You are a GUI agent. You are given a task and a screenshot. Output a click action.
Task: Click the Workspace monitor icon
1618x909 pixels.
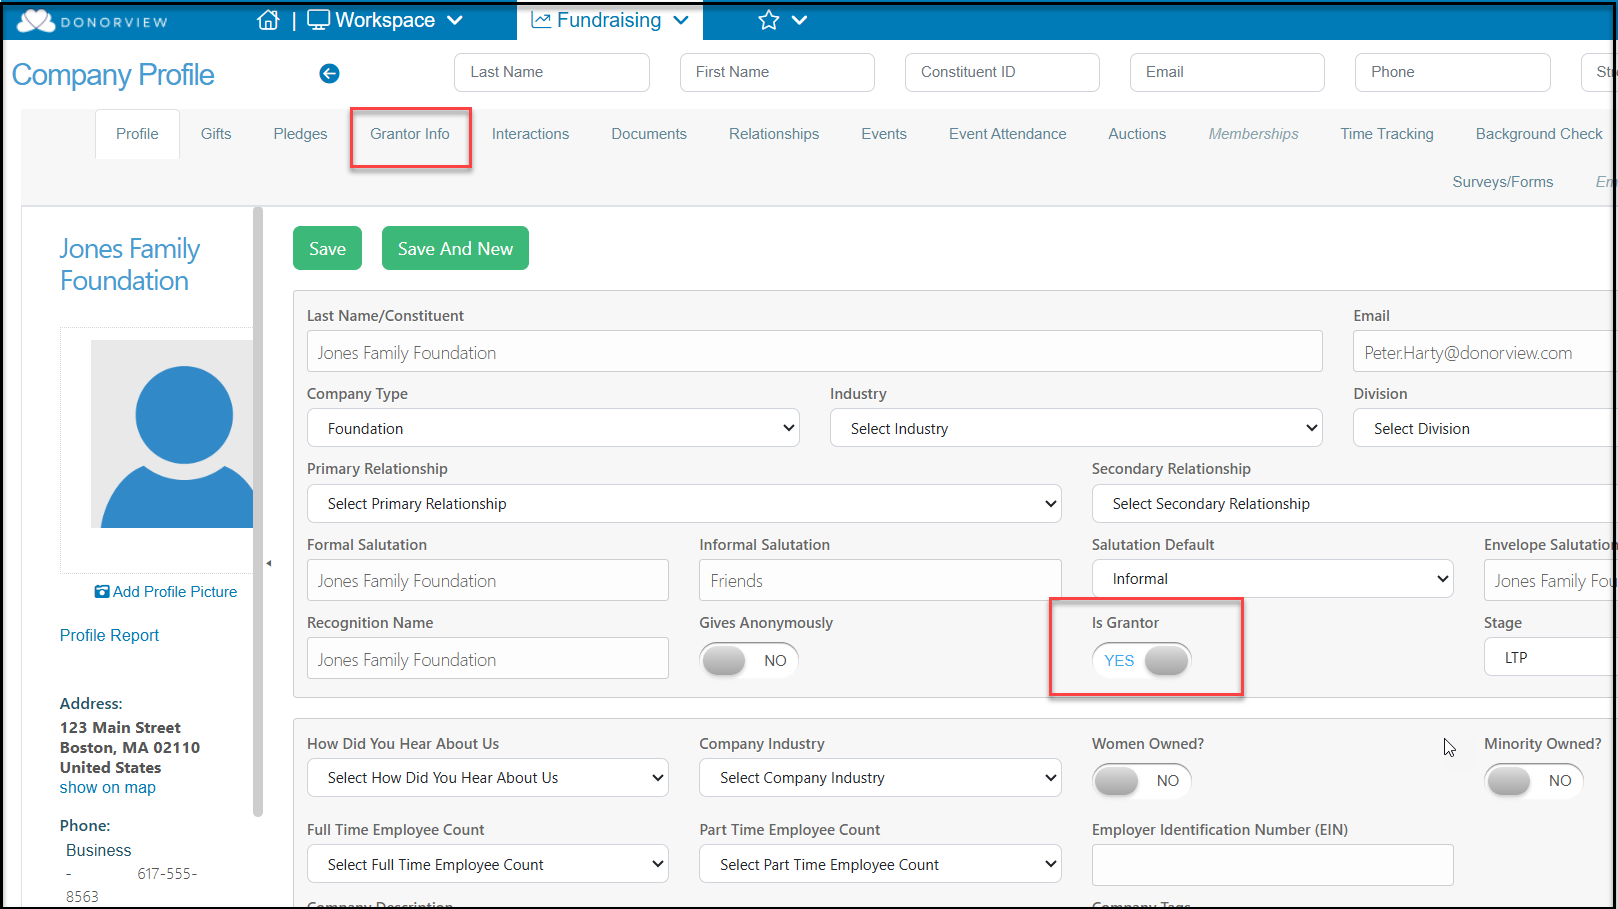pos(318,20)
